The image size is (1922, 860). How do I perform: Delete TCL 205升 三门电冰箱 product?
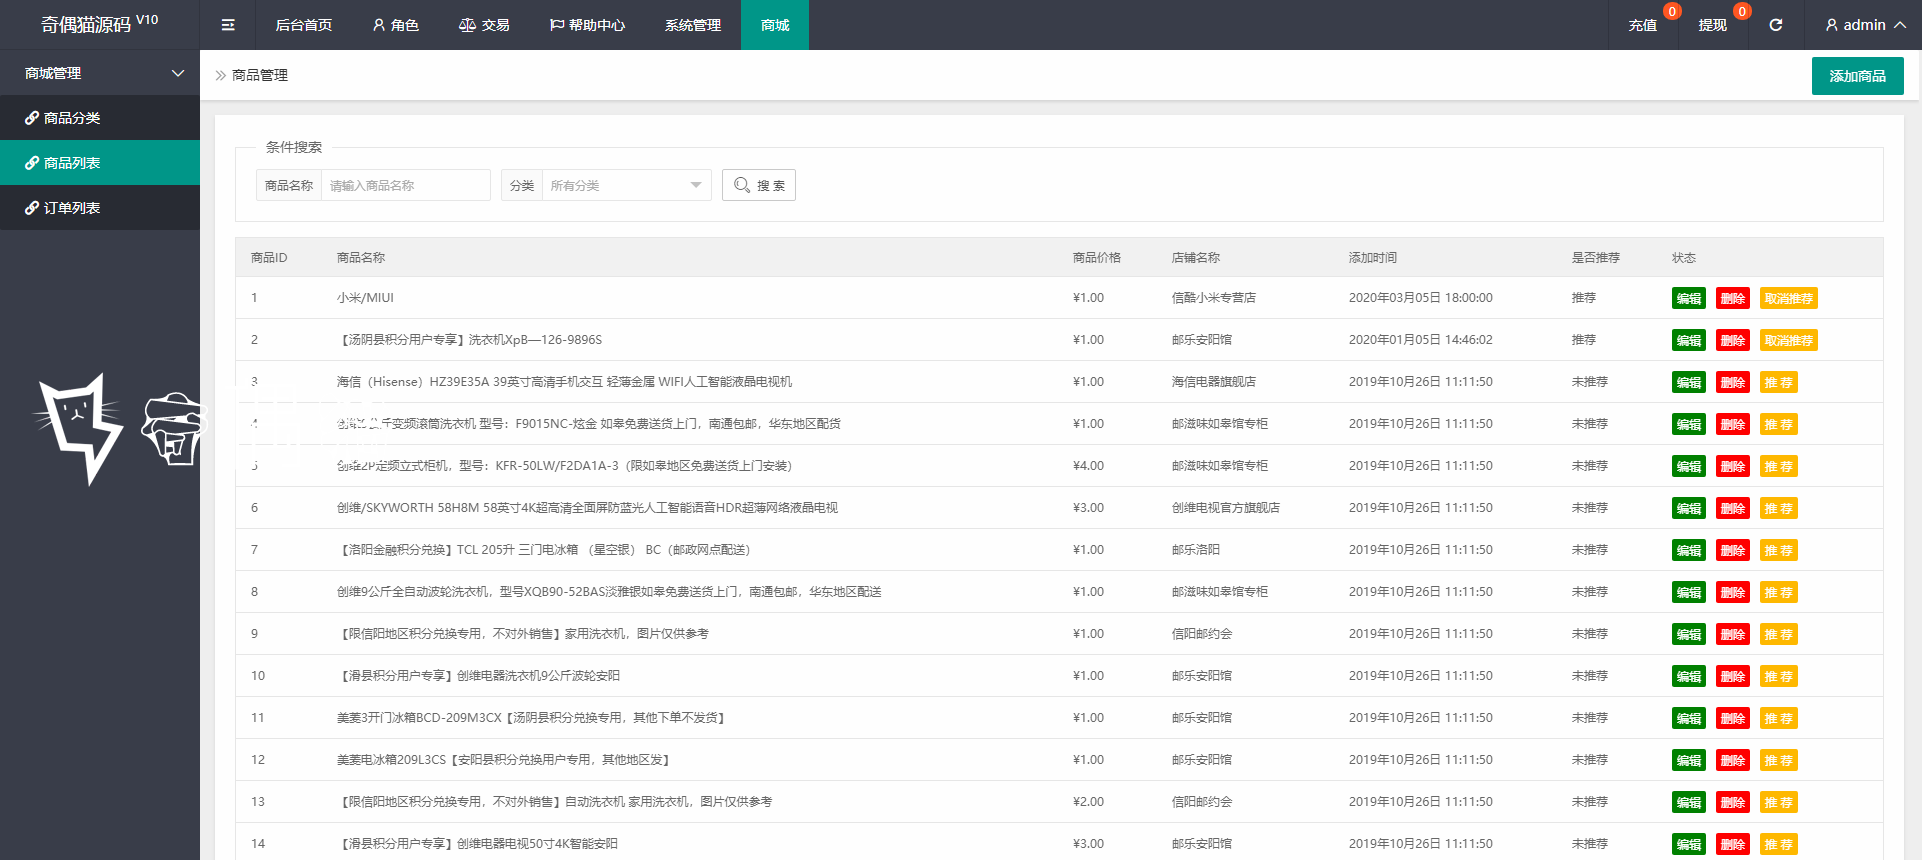pos(1733,550)
